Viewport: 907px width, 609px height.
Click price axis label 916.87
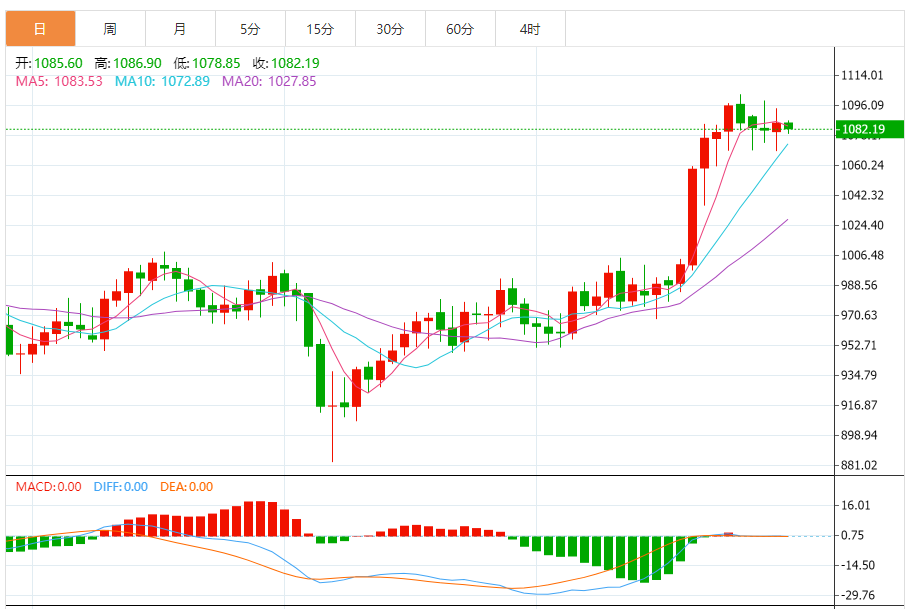859,405
